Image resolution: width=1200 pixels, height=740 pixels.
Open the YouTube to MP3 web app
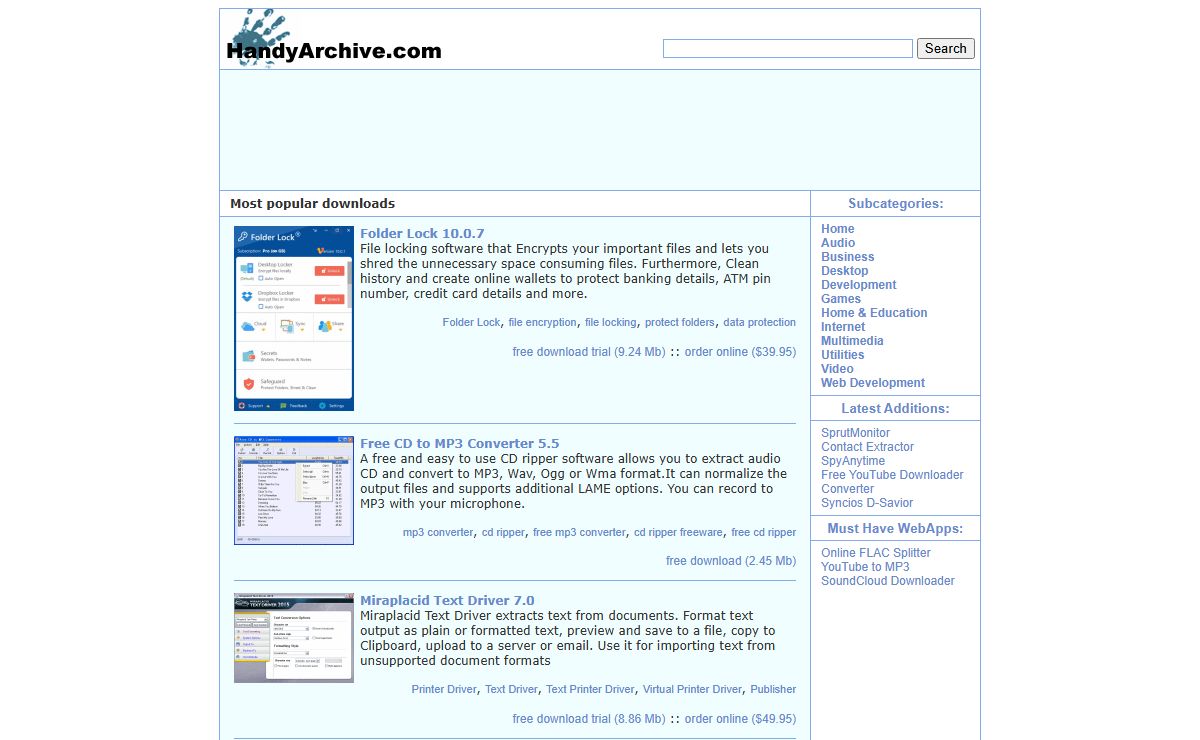coord(866,567)
